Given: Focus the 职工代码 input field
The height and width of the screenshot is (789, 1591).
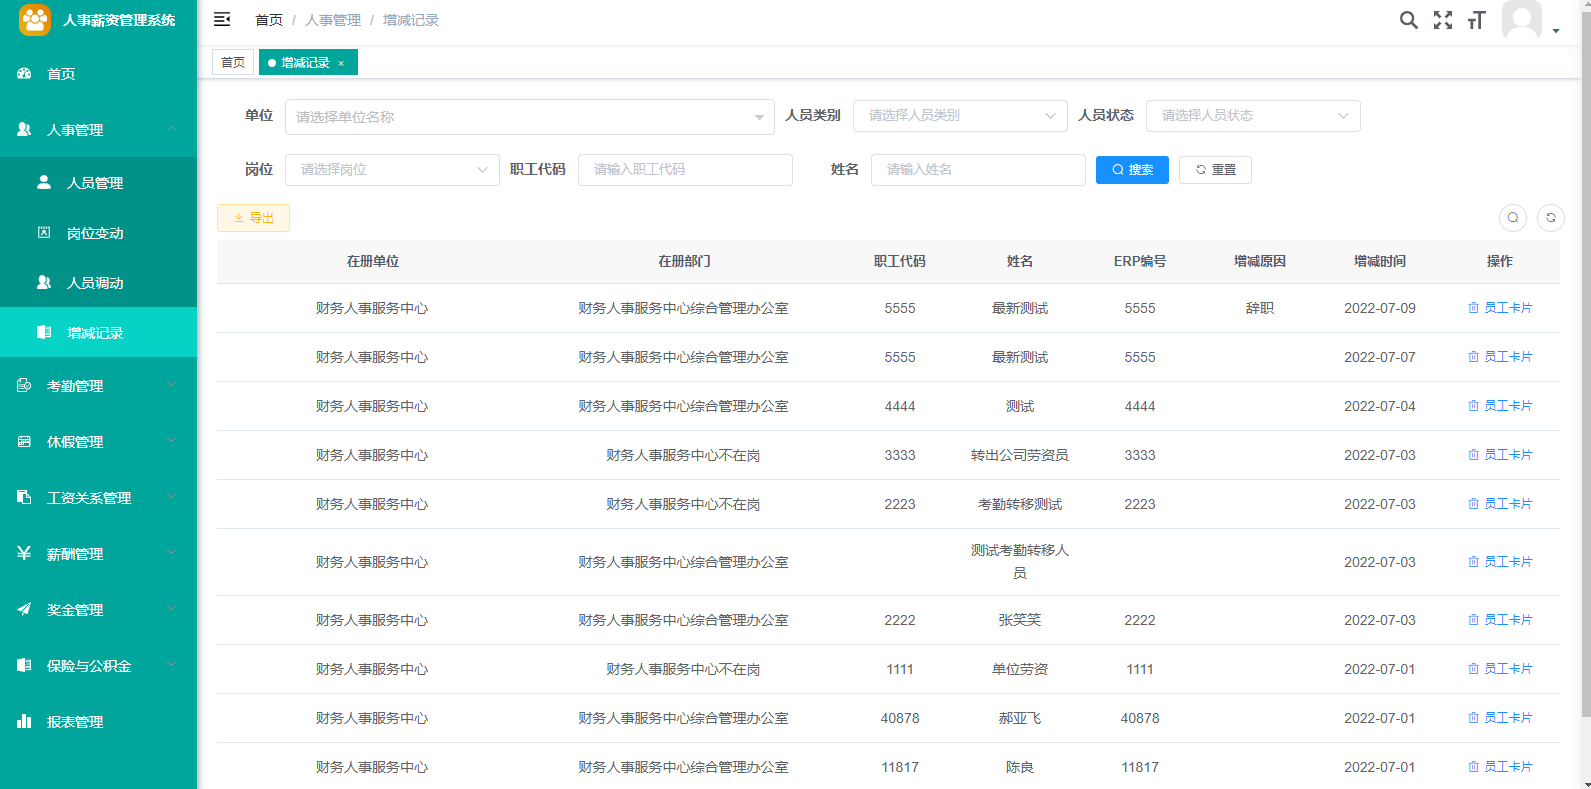Looking at the screenshot, I should (x=685, y=170).
